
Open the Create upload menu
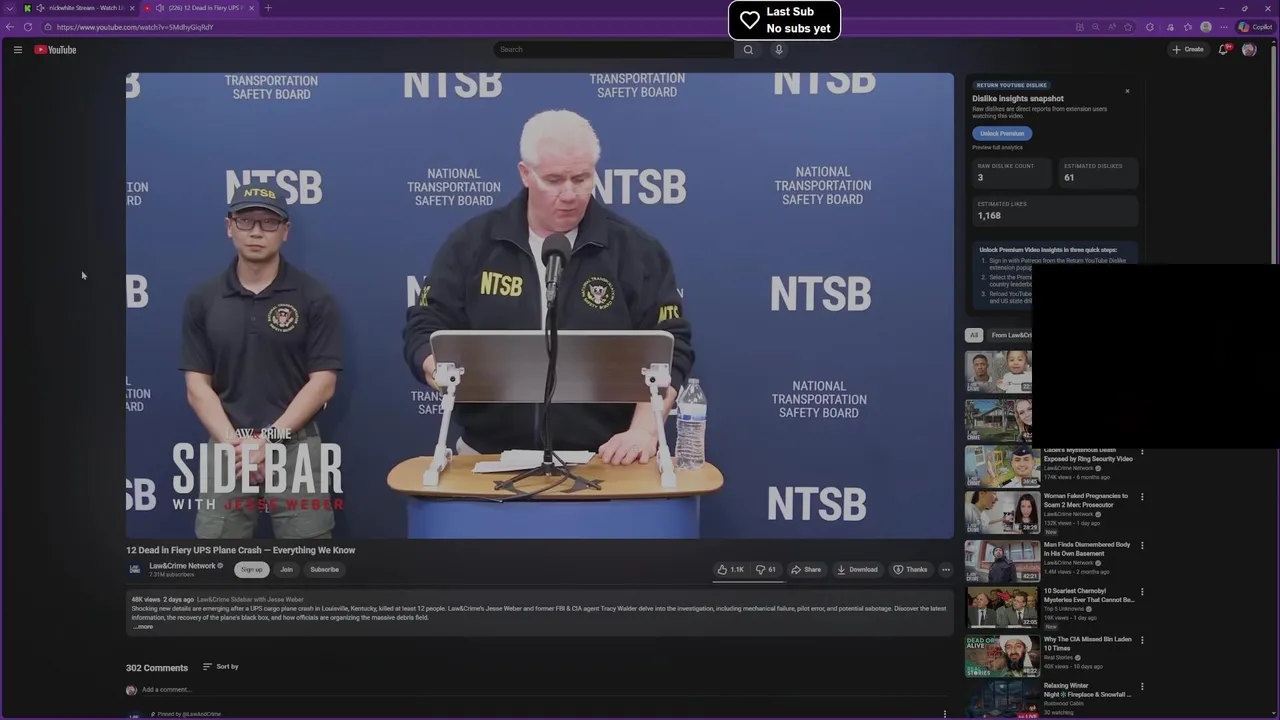tap(1189, 49)
